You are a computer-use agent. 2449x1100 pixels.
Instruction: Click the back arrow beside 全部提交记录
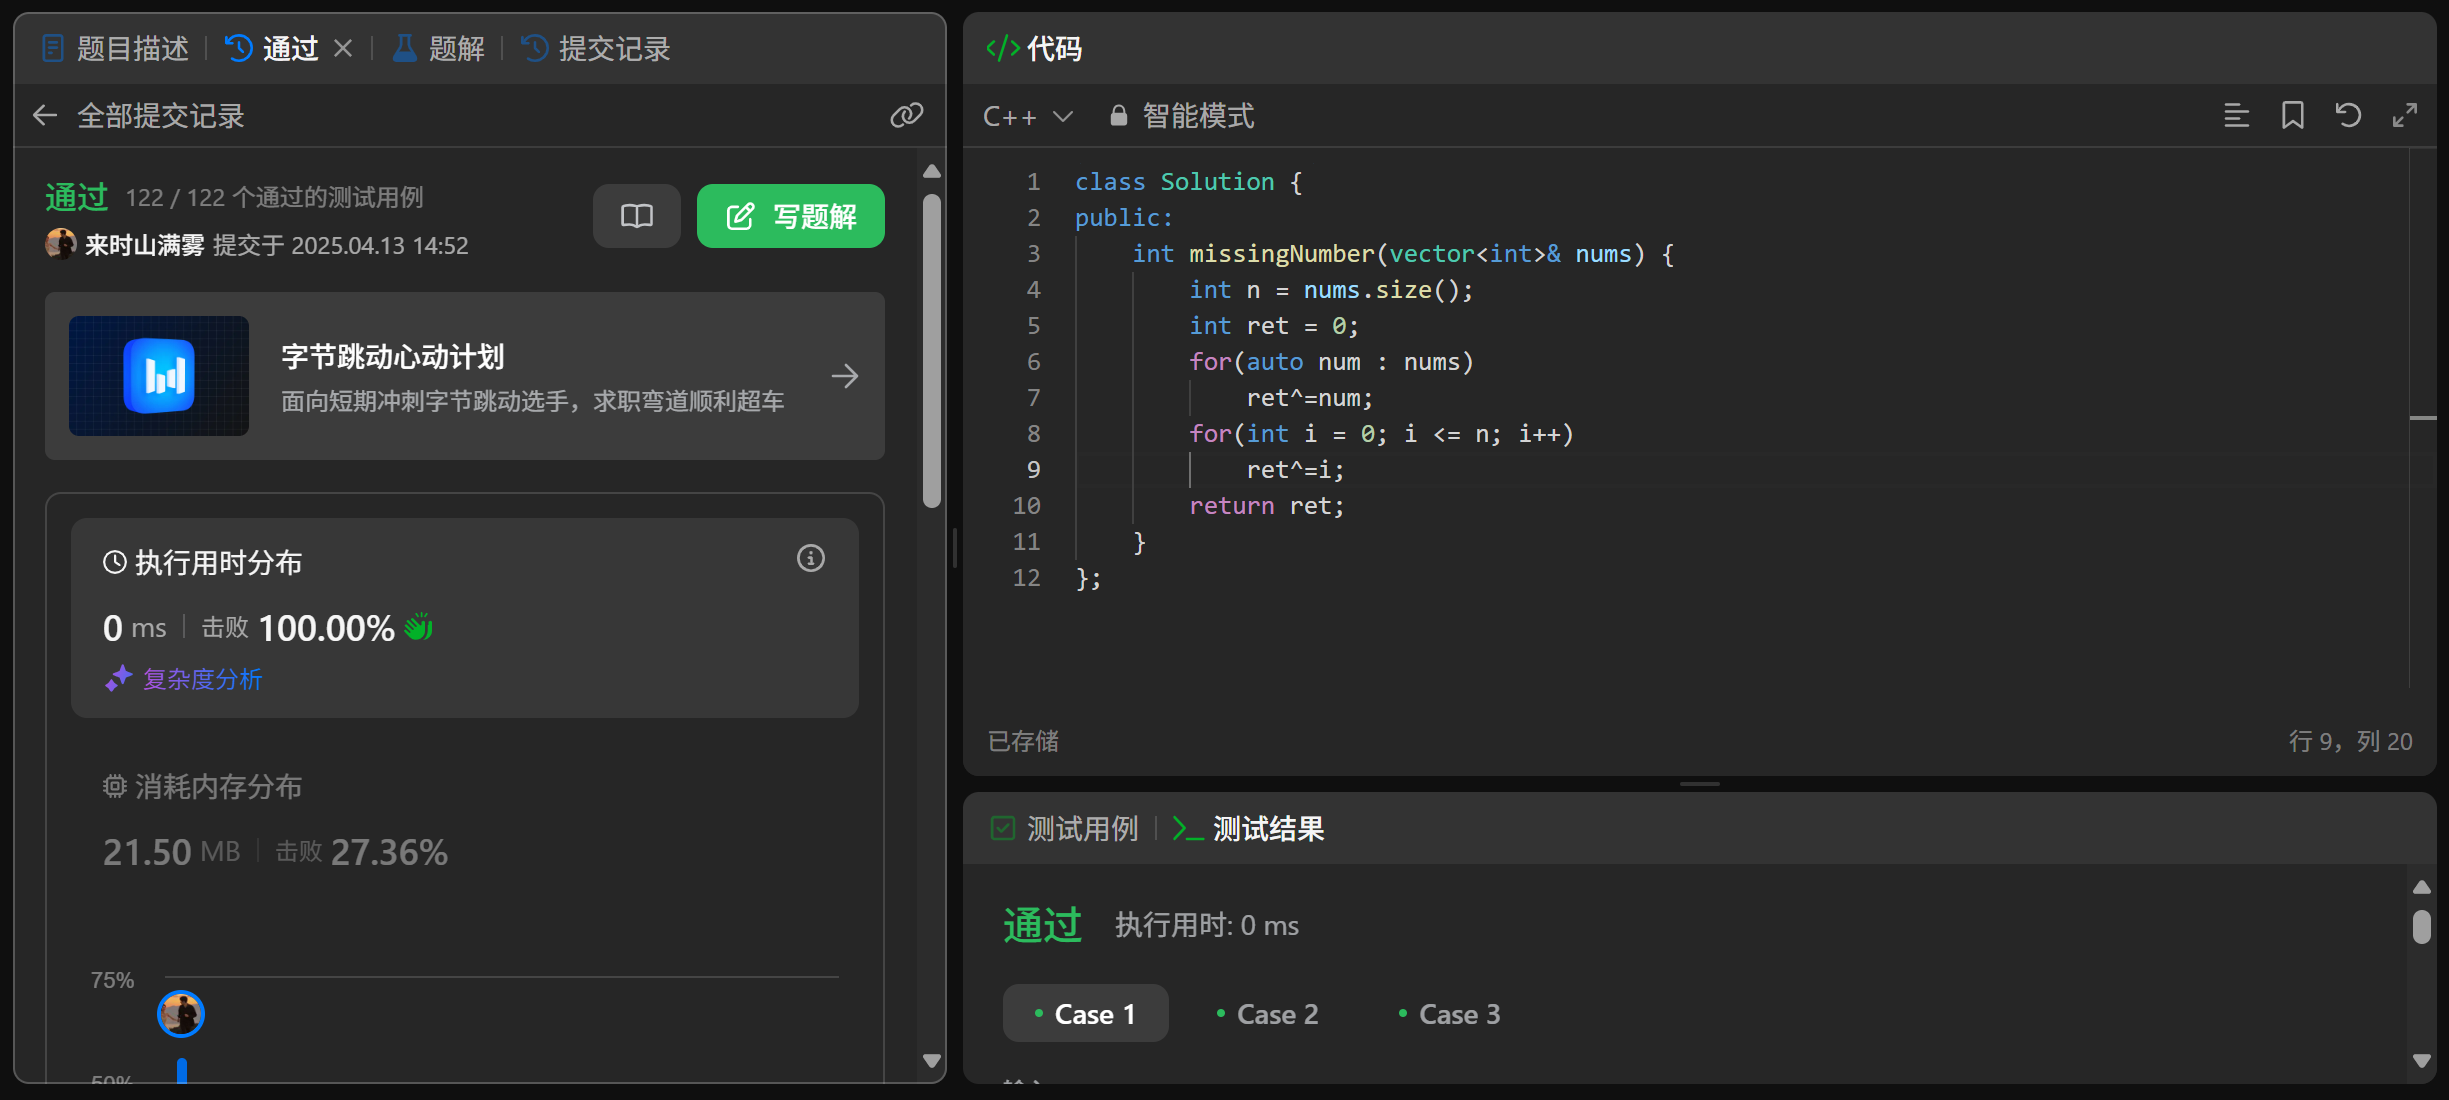[x=44, y=116]
